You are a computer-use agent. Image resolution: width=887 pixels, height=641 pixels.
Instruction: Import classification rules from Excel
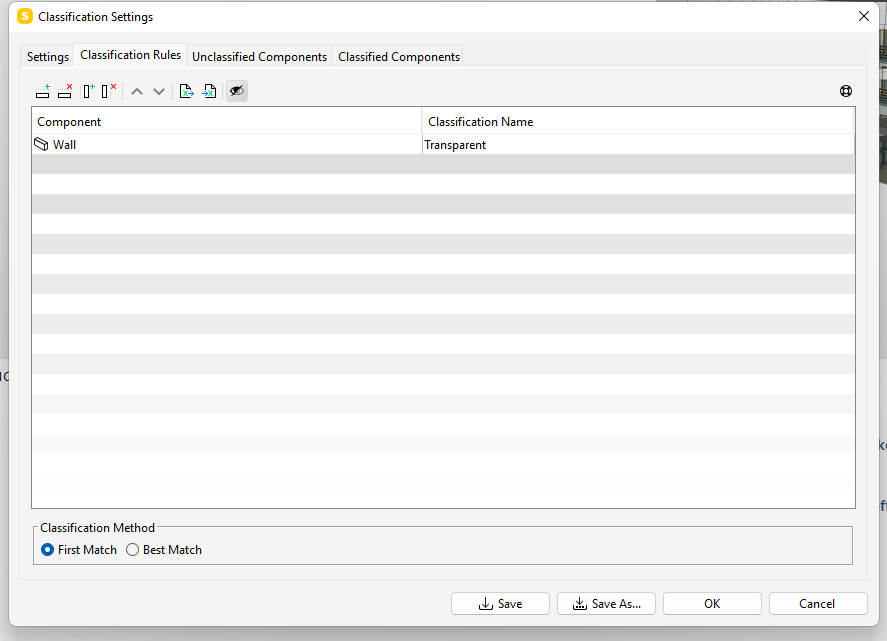click(x=209, y=91)
